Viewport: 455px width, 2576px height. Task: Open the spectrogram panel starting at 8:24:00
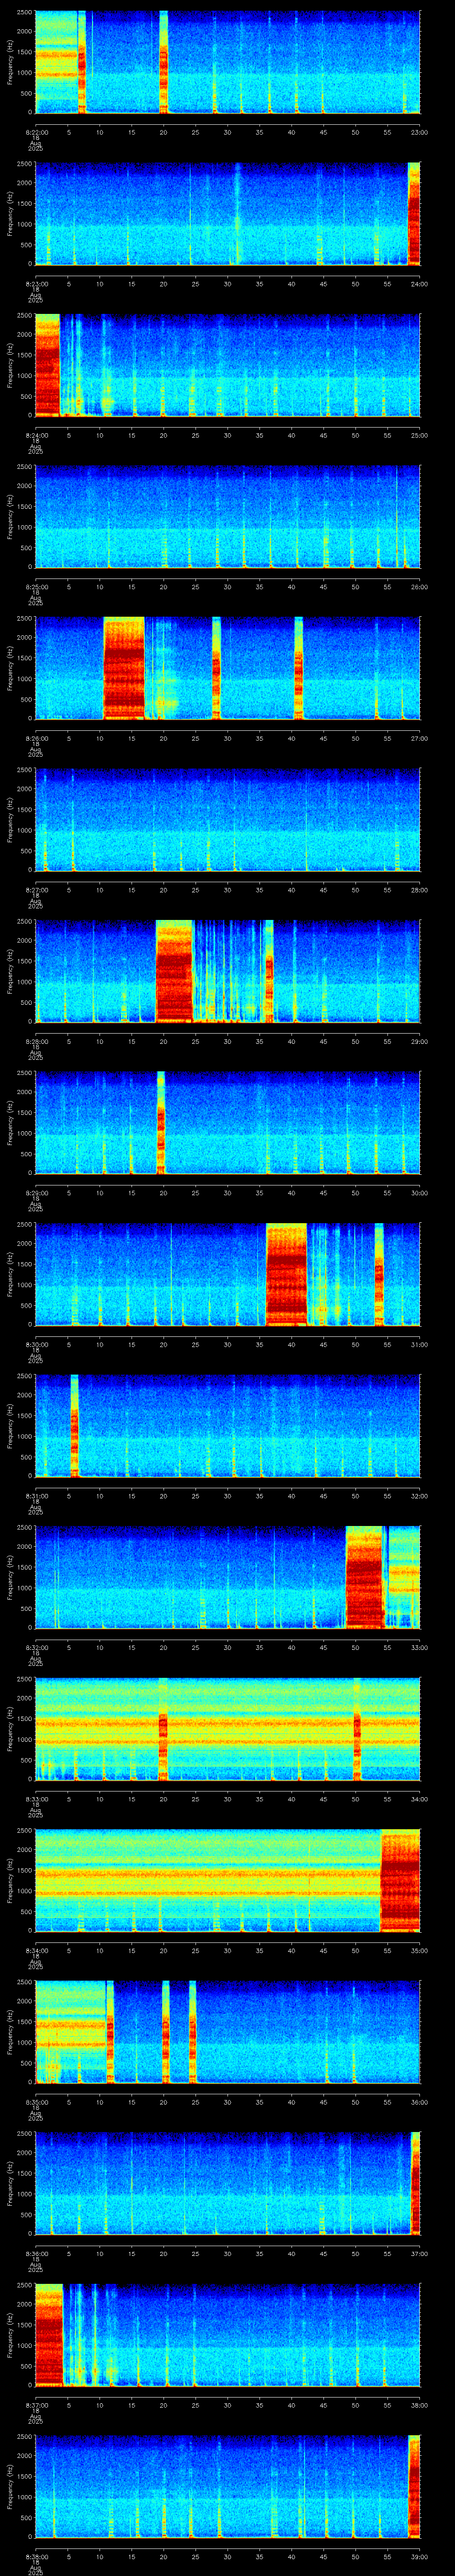pos(227,365)
